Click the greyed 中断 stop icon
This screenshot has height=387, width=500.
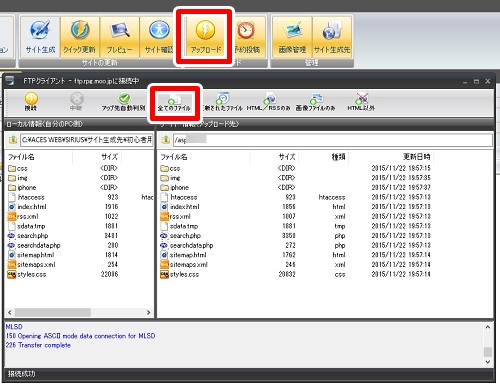76,102
